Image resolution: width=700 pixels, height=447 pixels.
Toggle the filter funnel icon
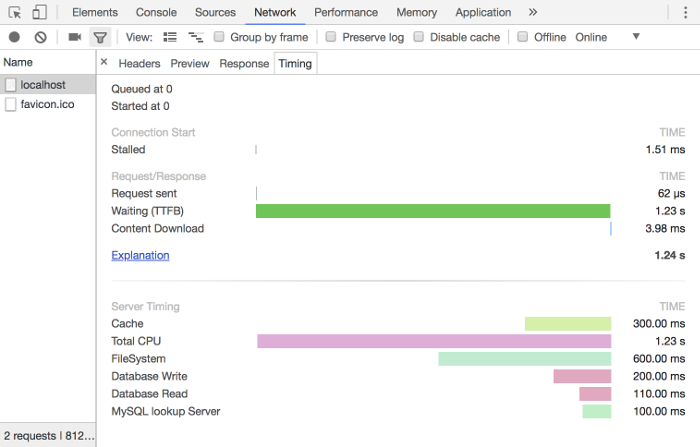click(x=100, y=37)
